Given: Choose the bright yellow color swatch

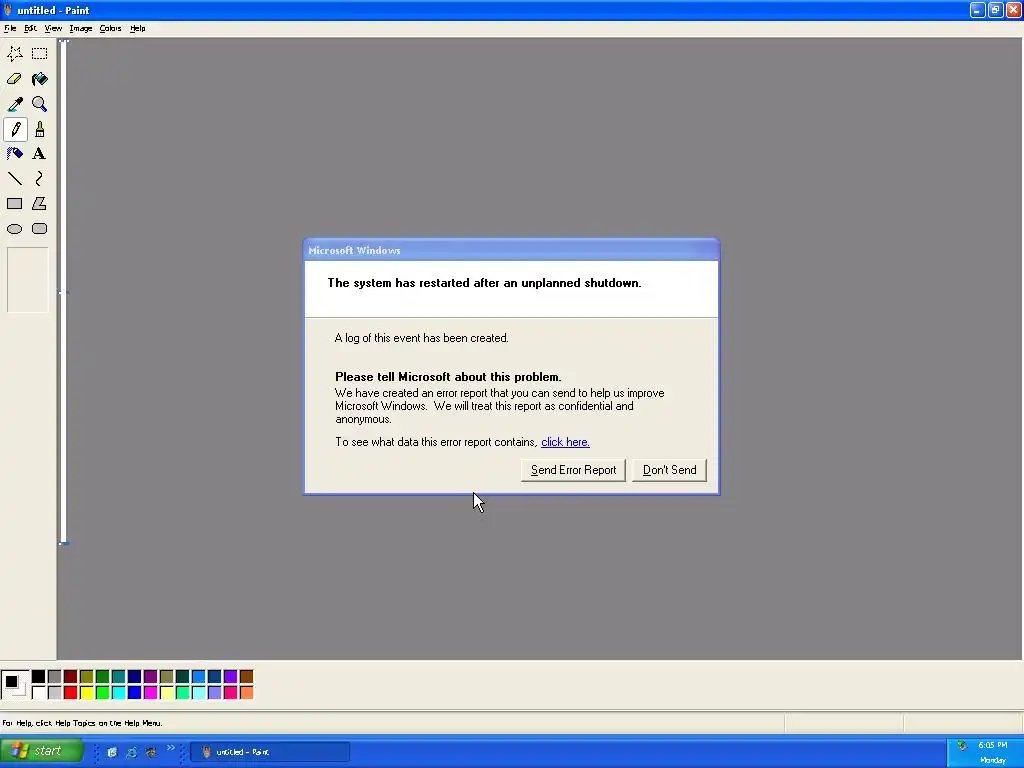Looking at the screenshot, I should pyautogui.click(x=86, y=692).
